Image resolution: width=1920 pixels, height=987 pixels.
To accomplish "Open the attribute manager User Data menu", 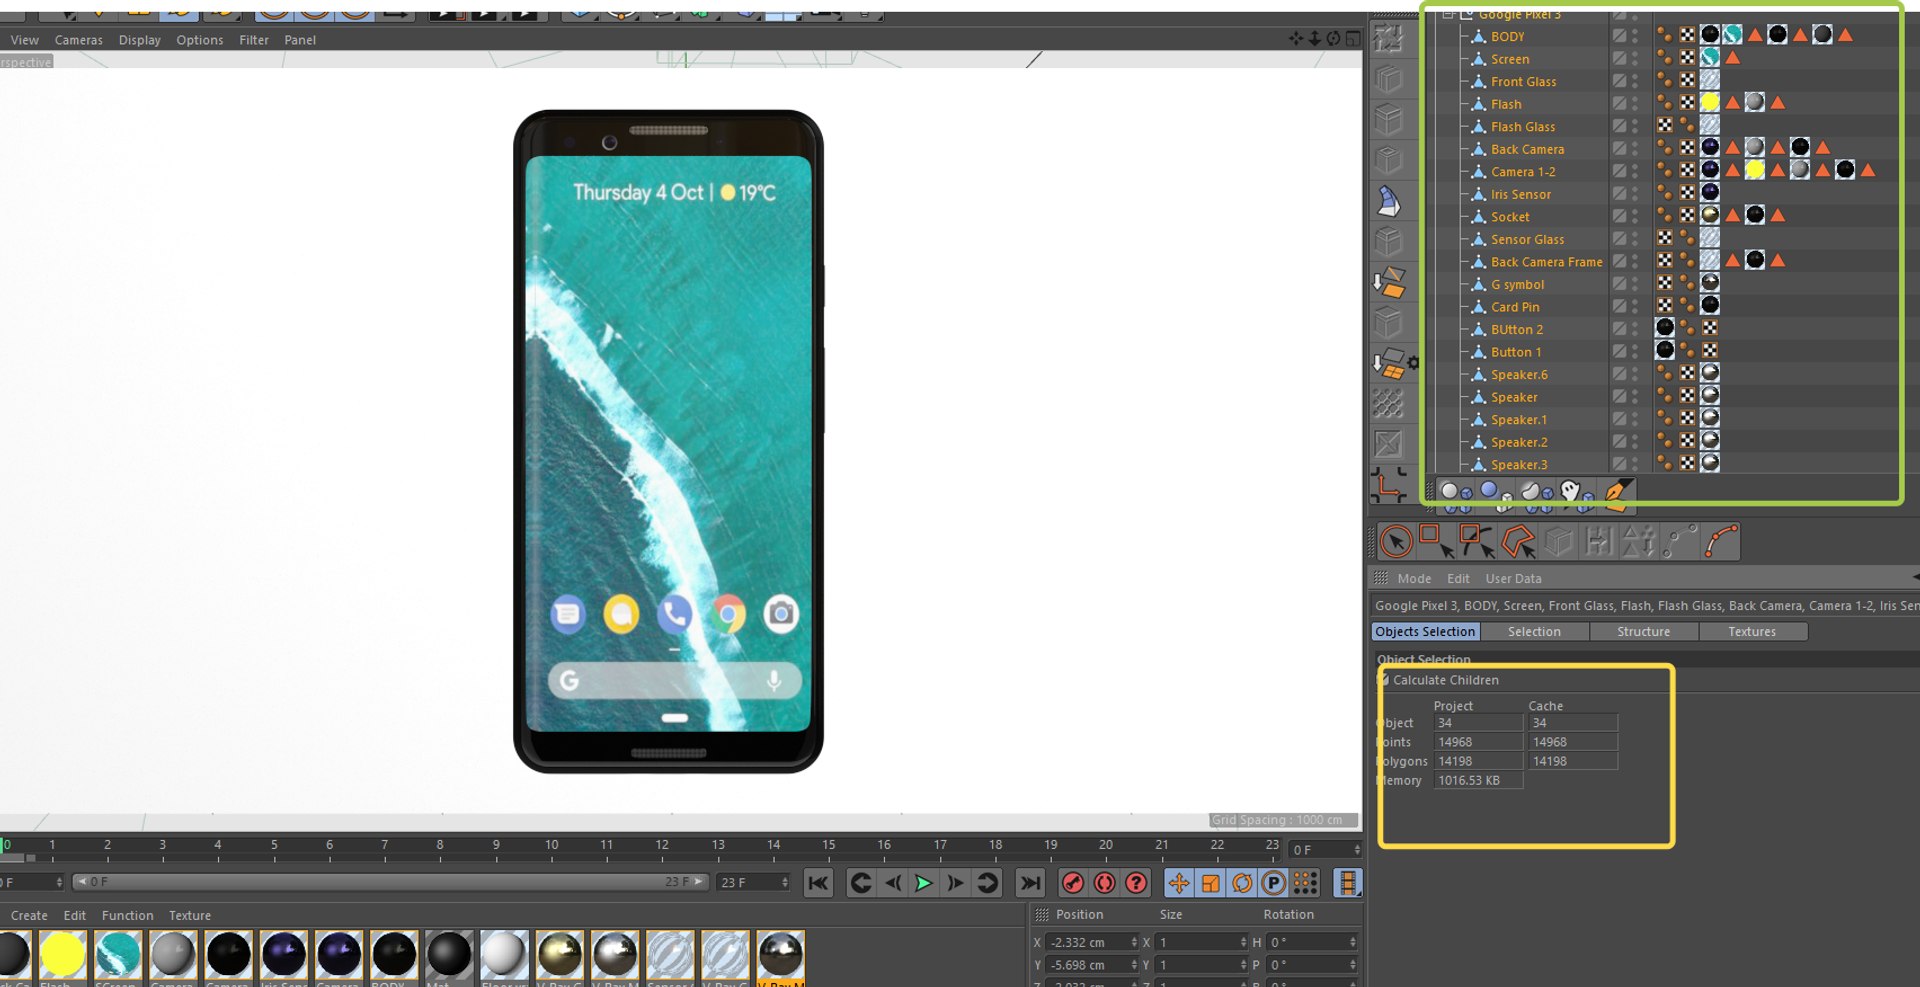I will 1513,578.
